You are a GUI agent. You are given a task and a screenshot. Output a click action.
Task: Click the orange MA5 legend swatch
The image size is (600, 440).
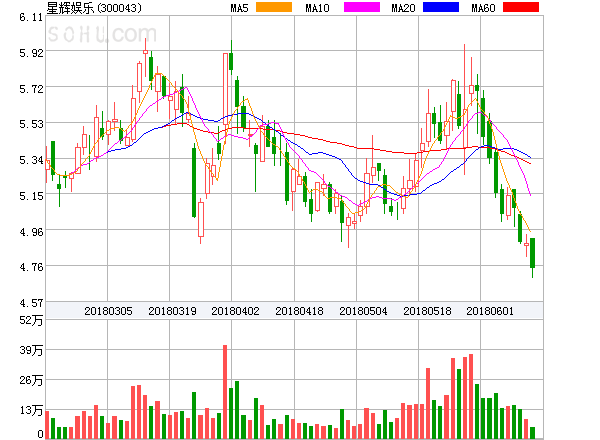click(x=274, y=7)
